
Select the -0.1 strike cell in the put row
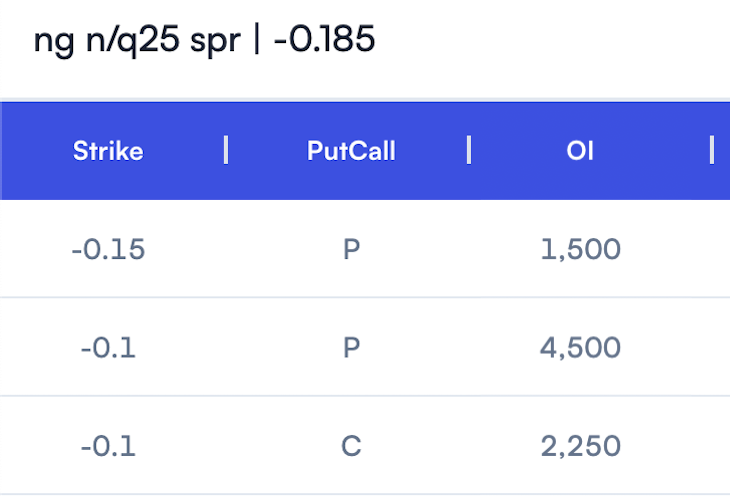click(x=108, y=347)
